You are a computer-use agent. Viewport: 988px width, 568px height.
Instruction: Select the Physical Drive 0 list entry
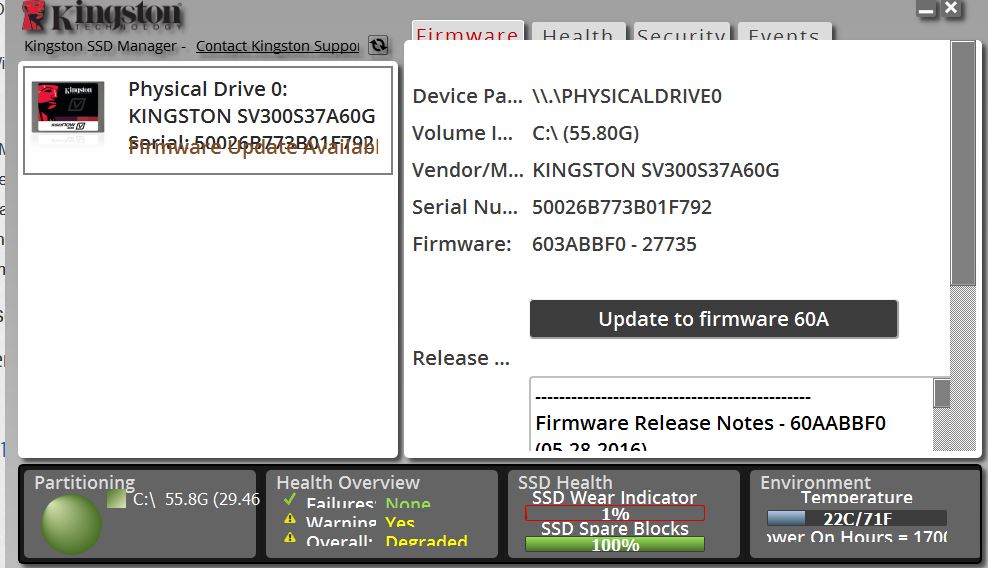coord(208,120)
